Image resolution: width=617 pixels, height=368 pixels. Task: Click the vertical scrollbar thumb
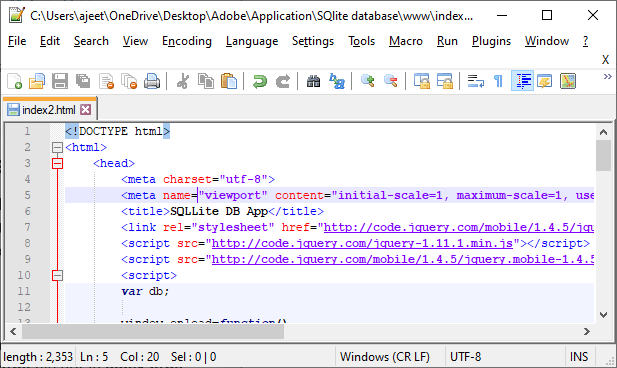(603, 155)
